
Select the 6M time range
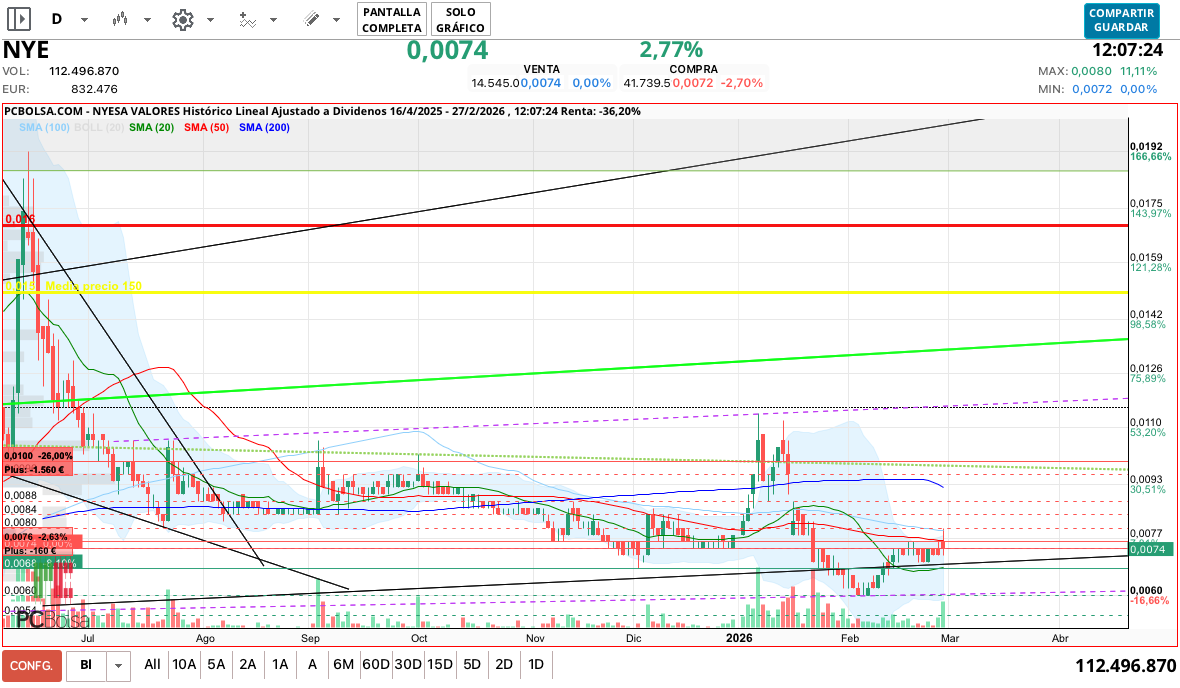pyautogui.click(x=343, y=665)
